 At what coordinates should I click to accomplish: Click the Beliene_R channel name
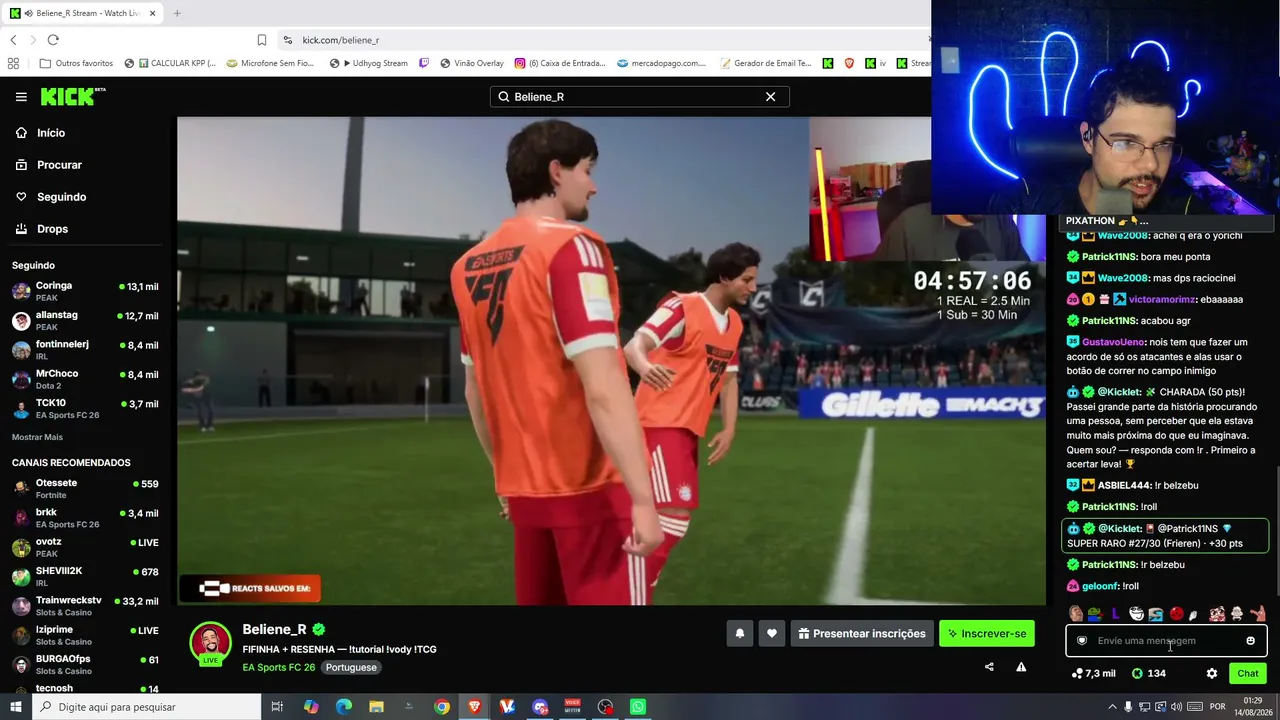tap(274, 630)
